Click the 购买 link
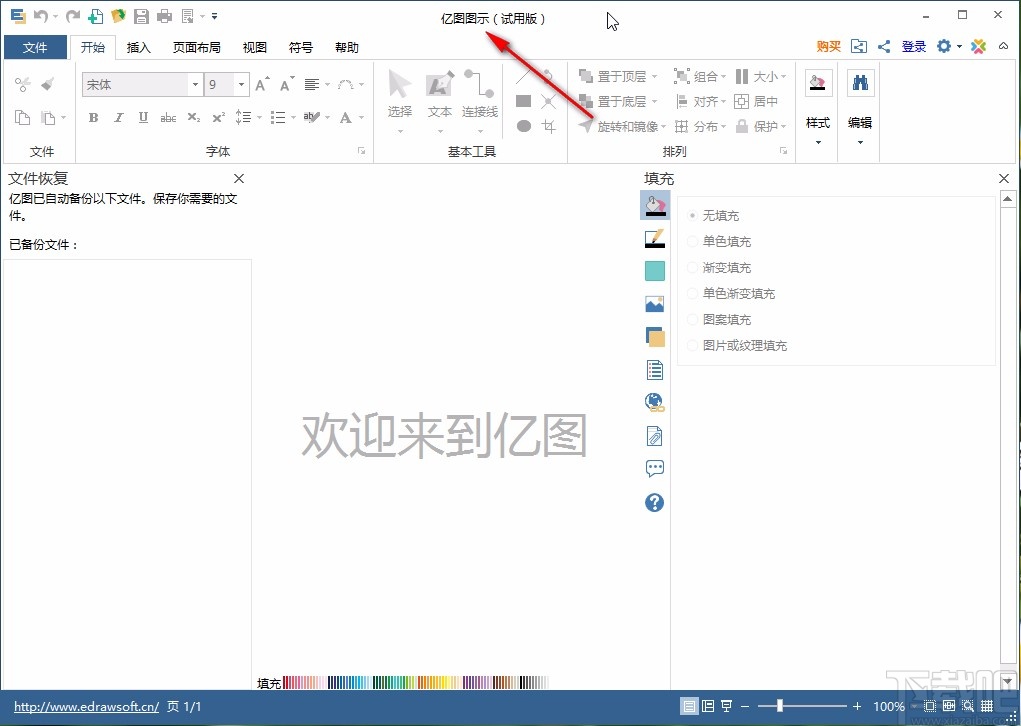This screenshot has height=726, width=1021. (x=828, y=46)
